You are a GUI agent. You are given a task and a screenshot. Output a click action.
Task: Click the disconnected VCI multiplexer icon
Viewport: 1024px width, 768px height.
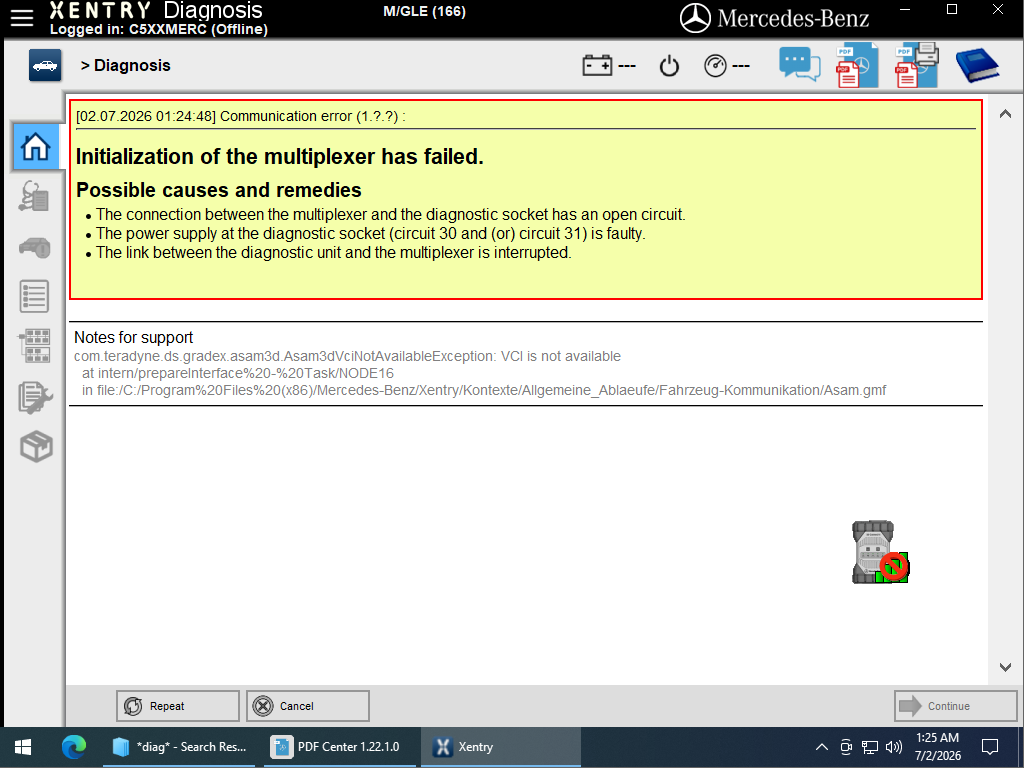point(880,552)
